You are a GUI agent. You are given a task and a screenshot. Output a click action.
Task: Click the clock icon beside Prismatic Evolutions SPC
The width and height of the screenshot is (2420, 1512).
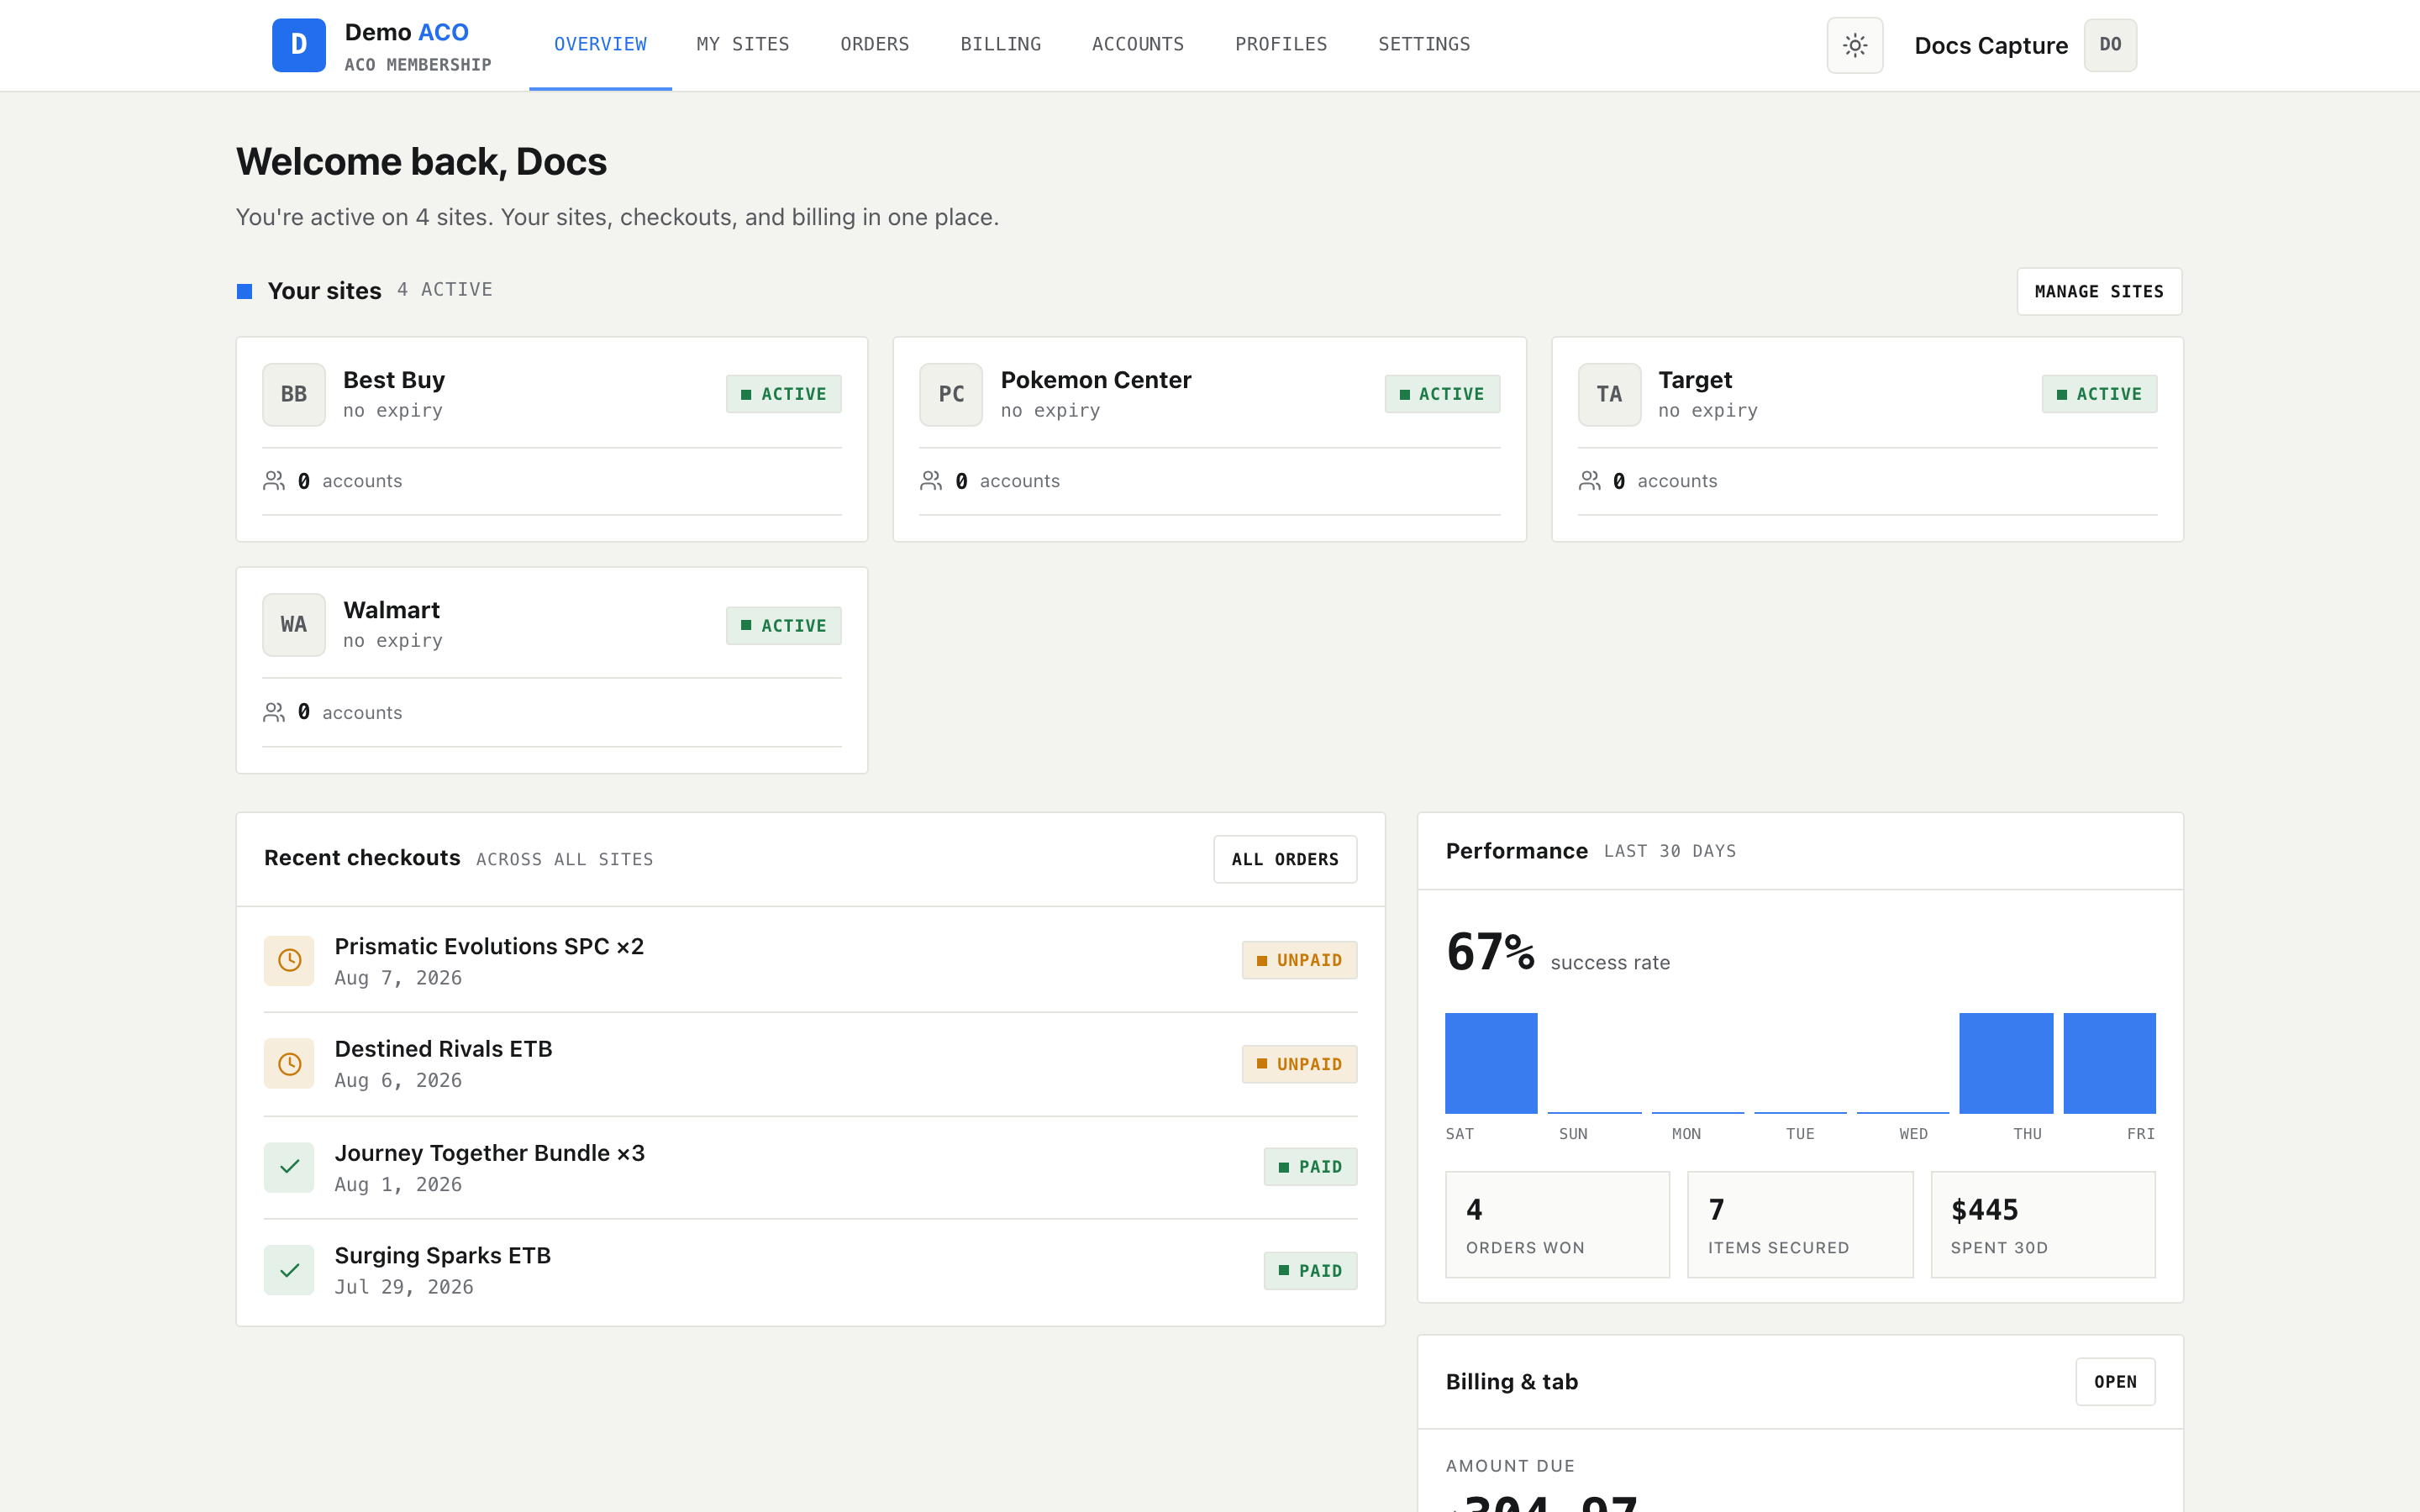click(x=289, y=960)
